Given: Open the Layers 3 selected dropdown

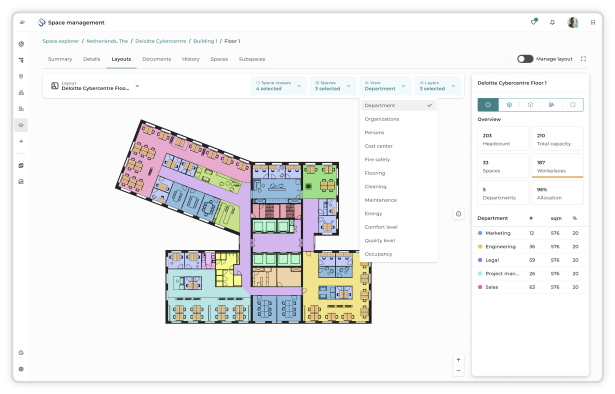Looking at the screenshot, I should (437, 86).
